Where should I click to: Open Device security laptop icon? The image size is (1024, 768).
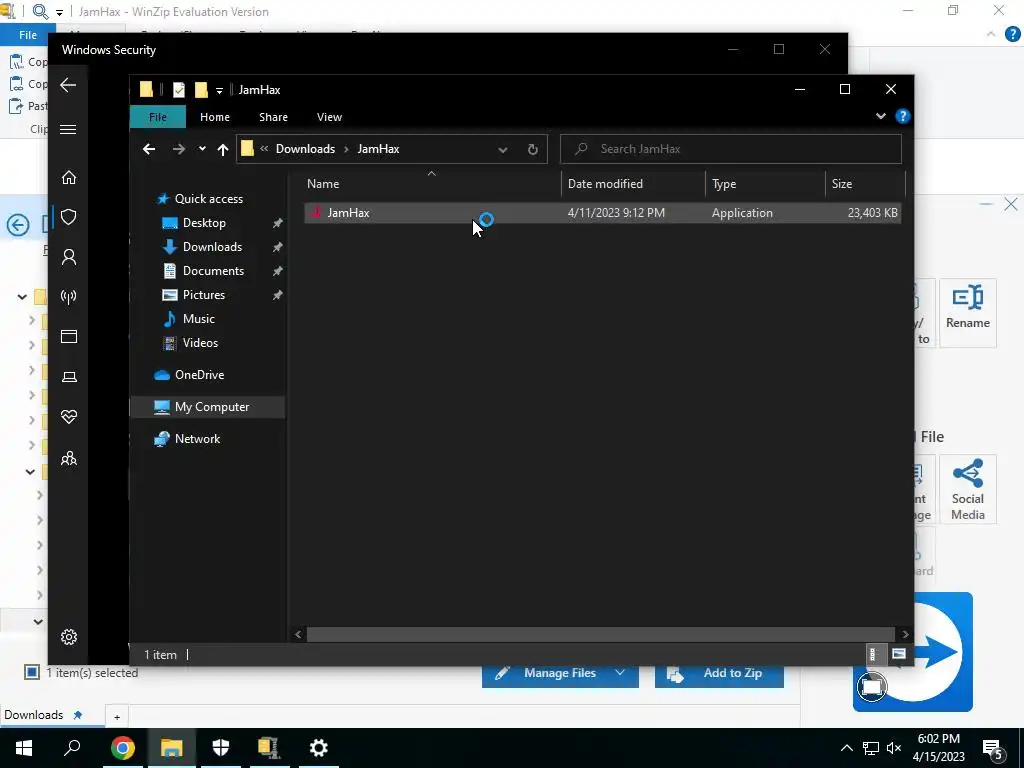point(69,377)
